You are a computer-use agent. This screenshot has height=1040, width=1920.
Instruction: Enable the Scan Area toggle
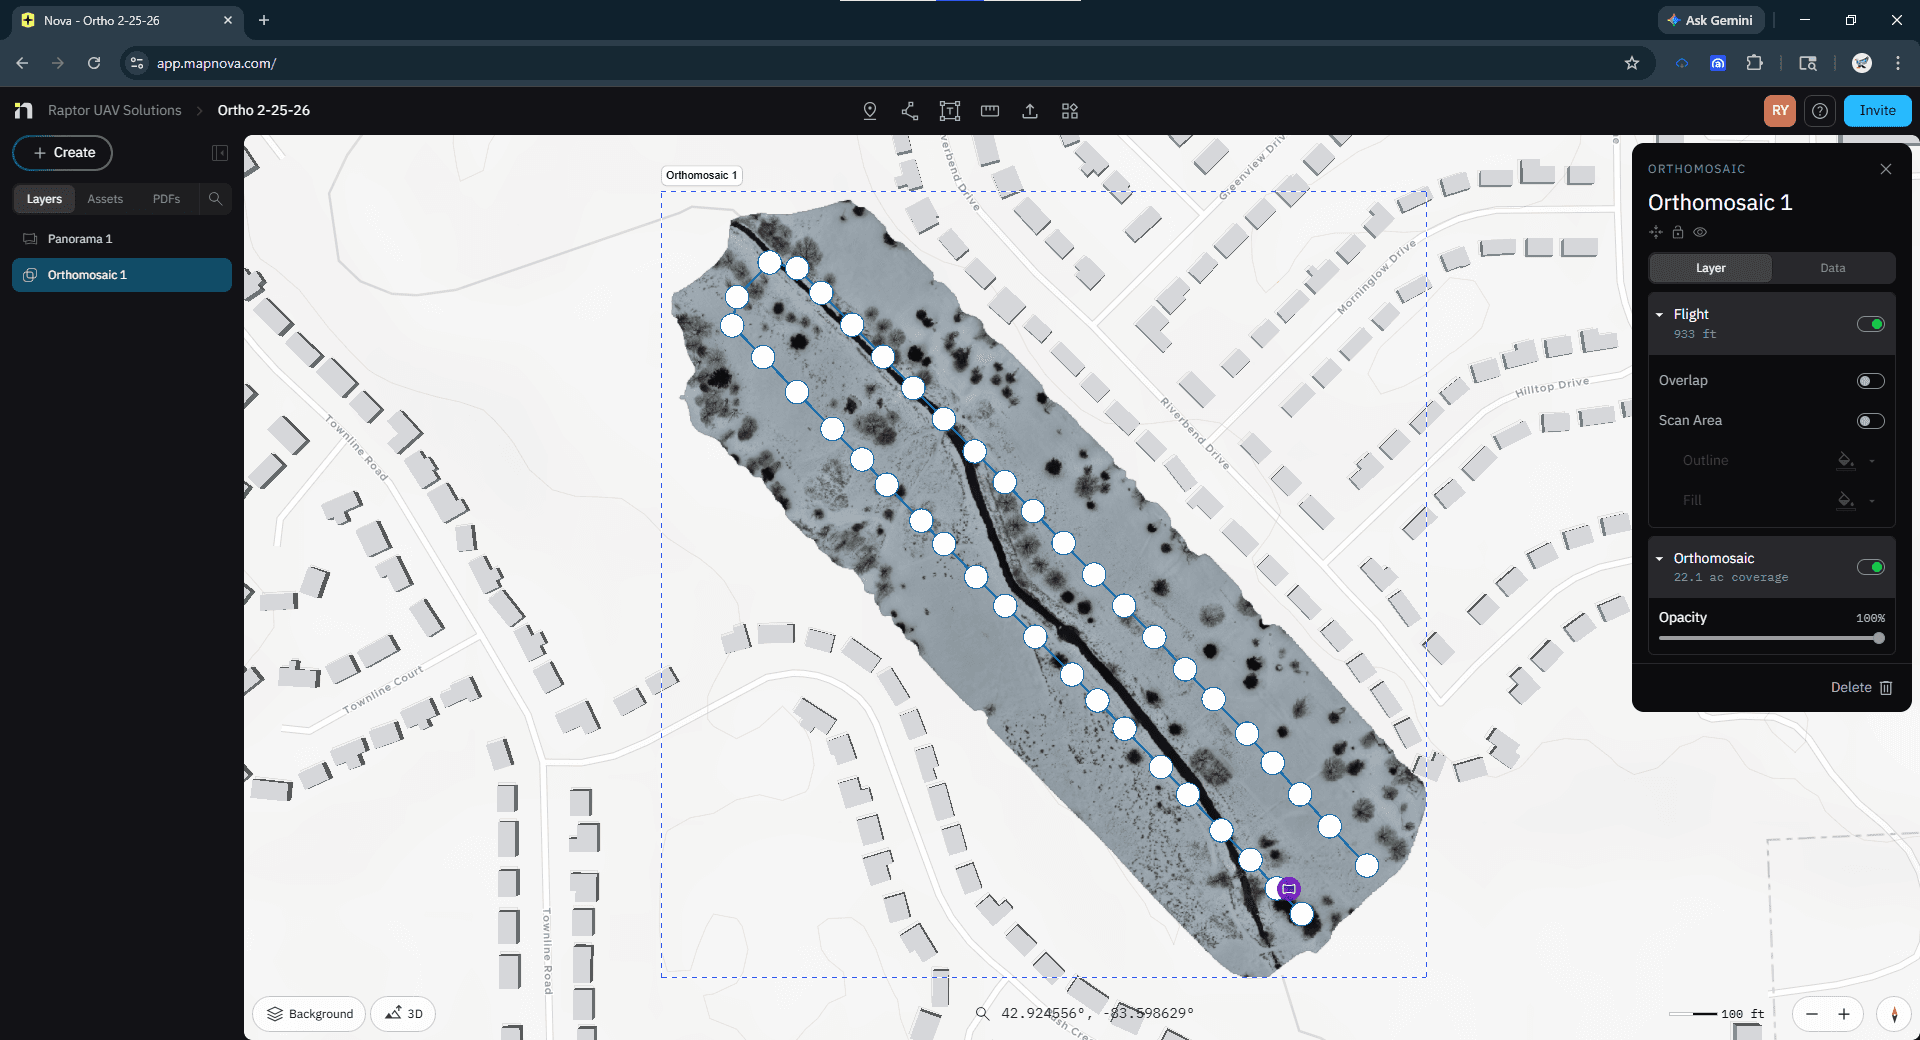(x=1868, y=421)
